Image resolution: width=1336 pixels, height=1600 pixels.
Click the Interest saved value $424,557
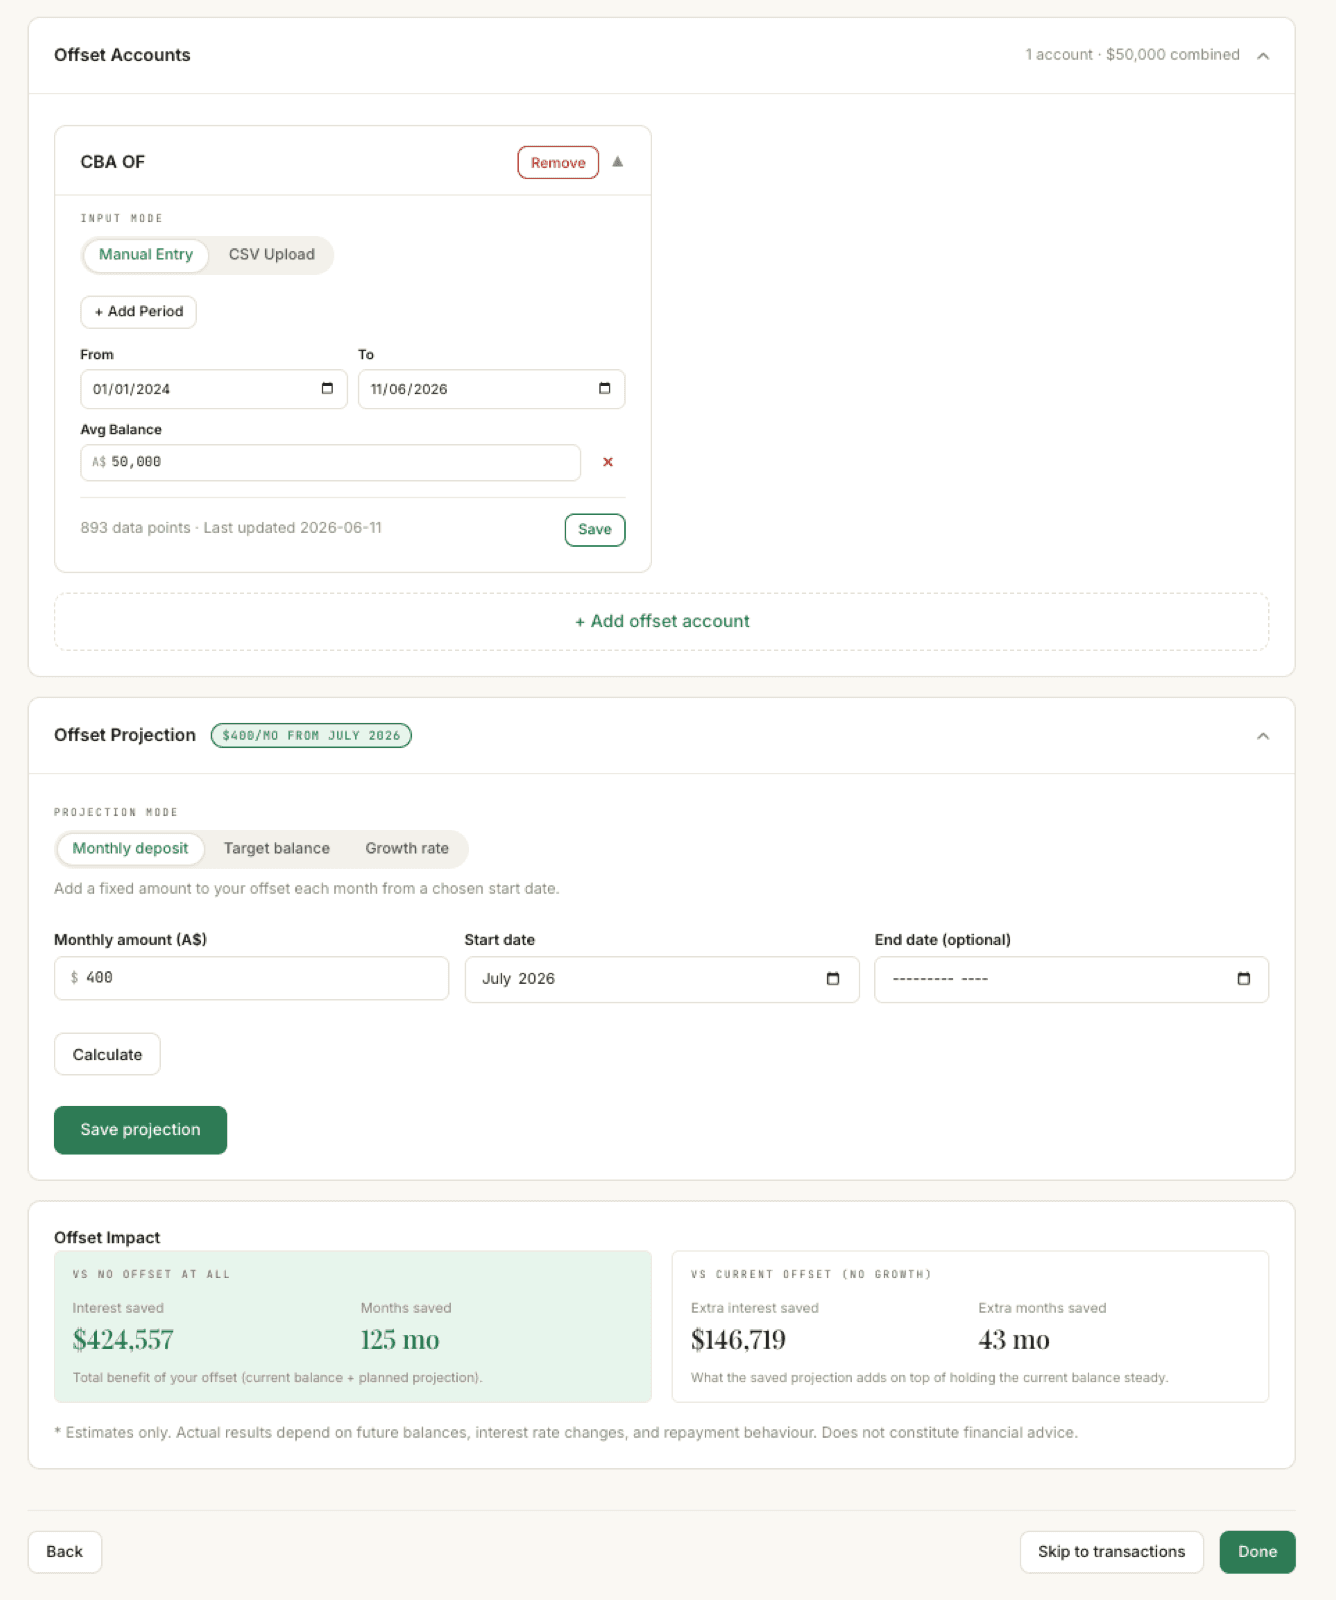point(123,1340)
